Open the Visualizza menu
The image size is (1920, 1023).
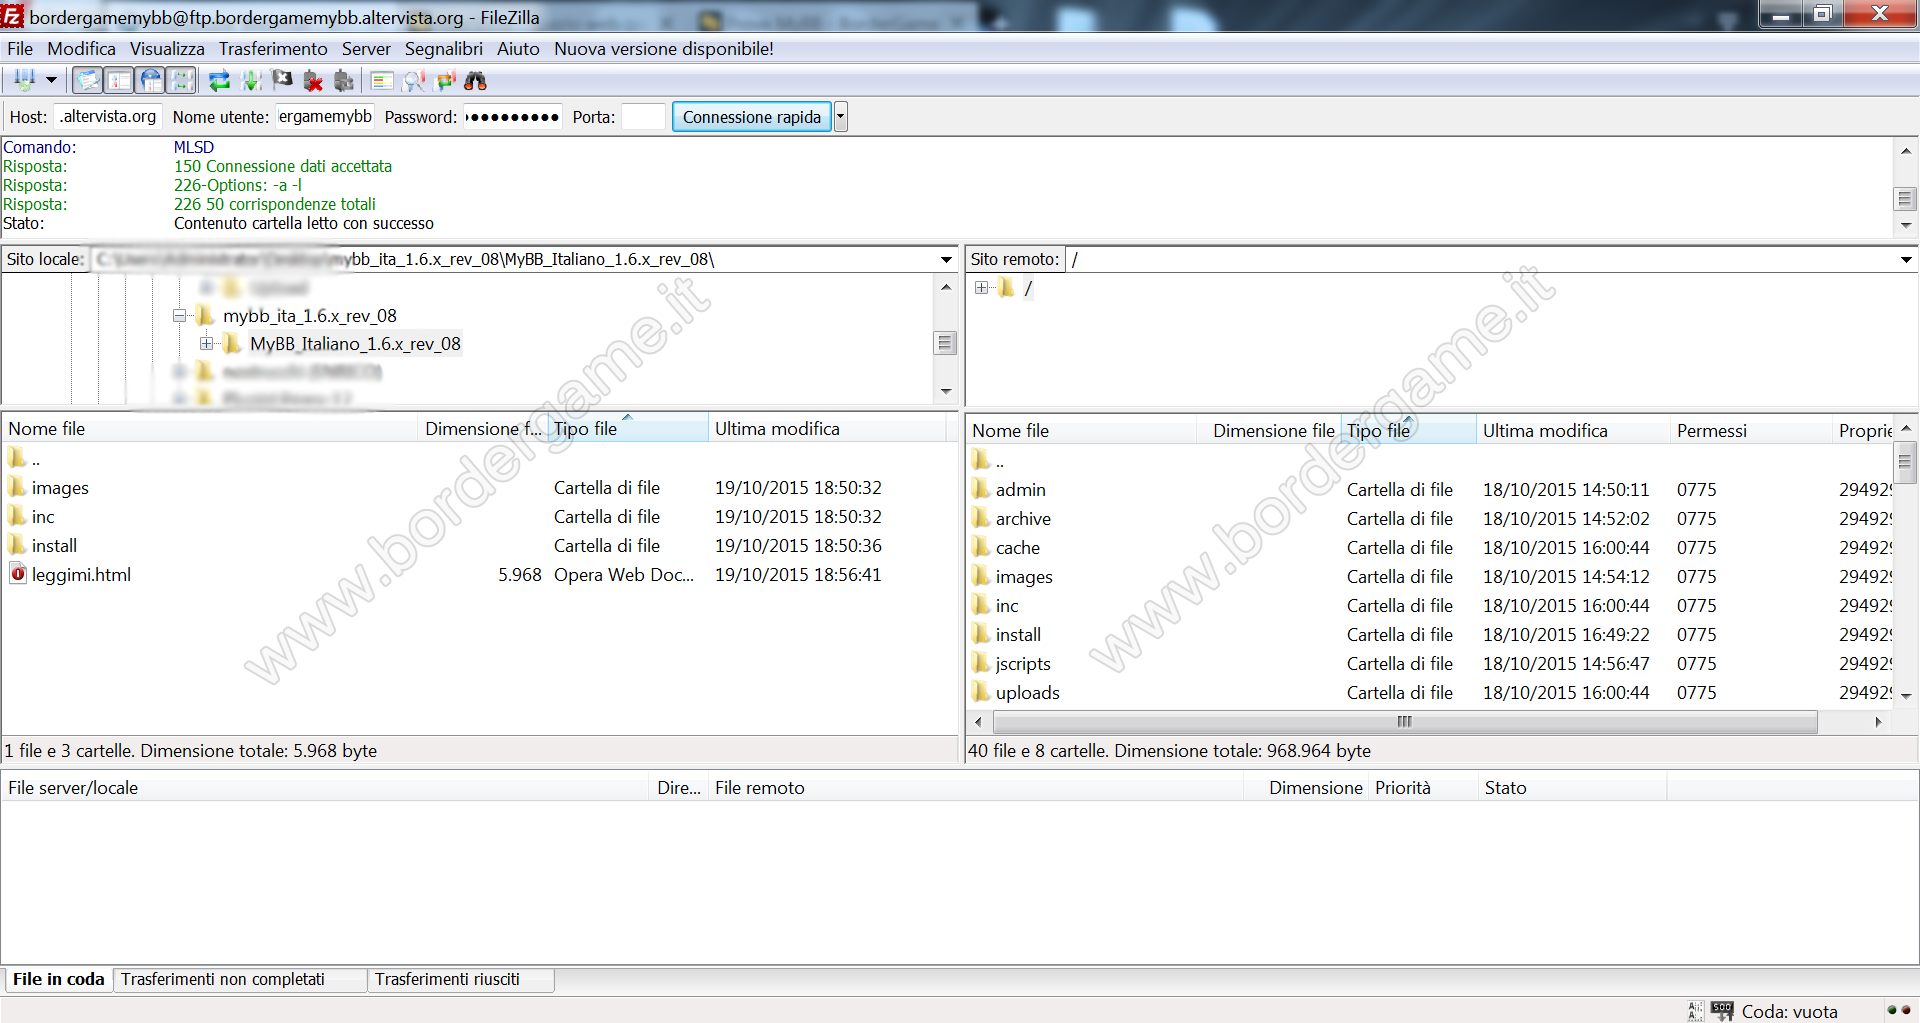point(167,49)
